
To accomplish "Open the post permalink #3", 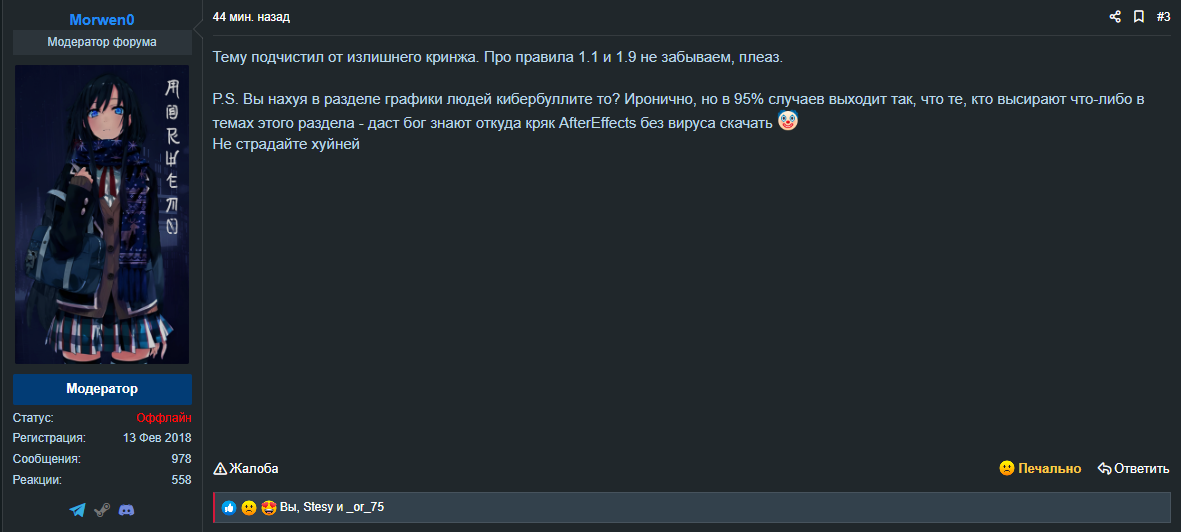I will 1163,17.
